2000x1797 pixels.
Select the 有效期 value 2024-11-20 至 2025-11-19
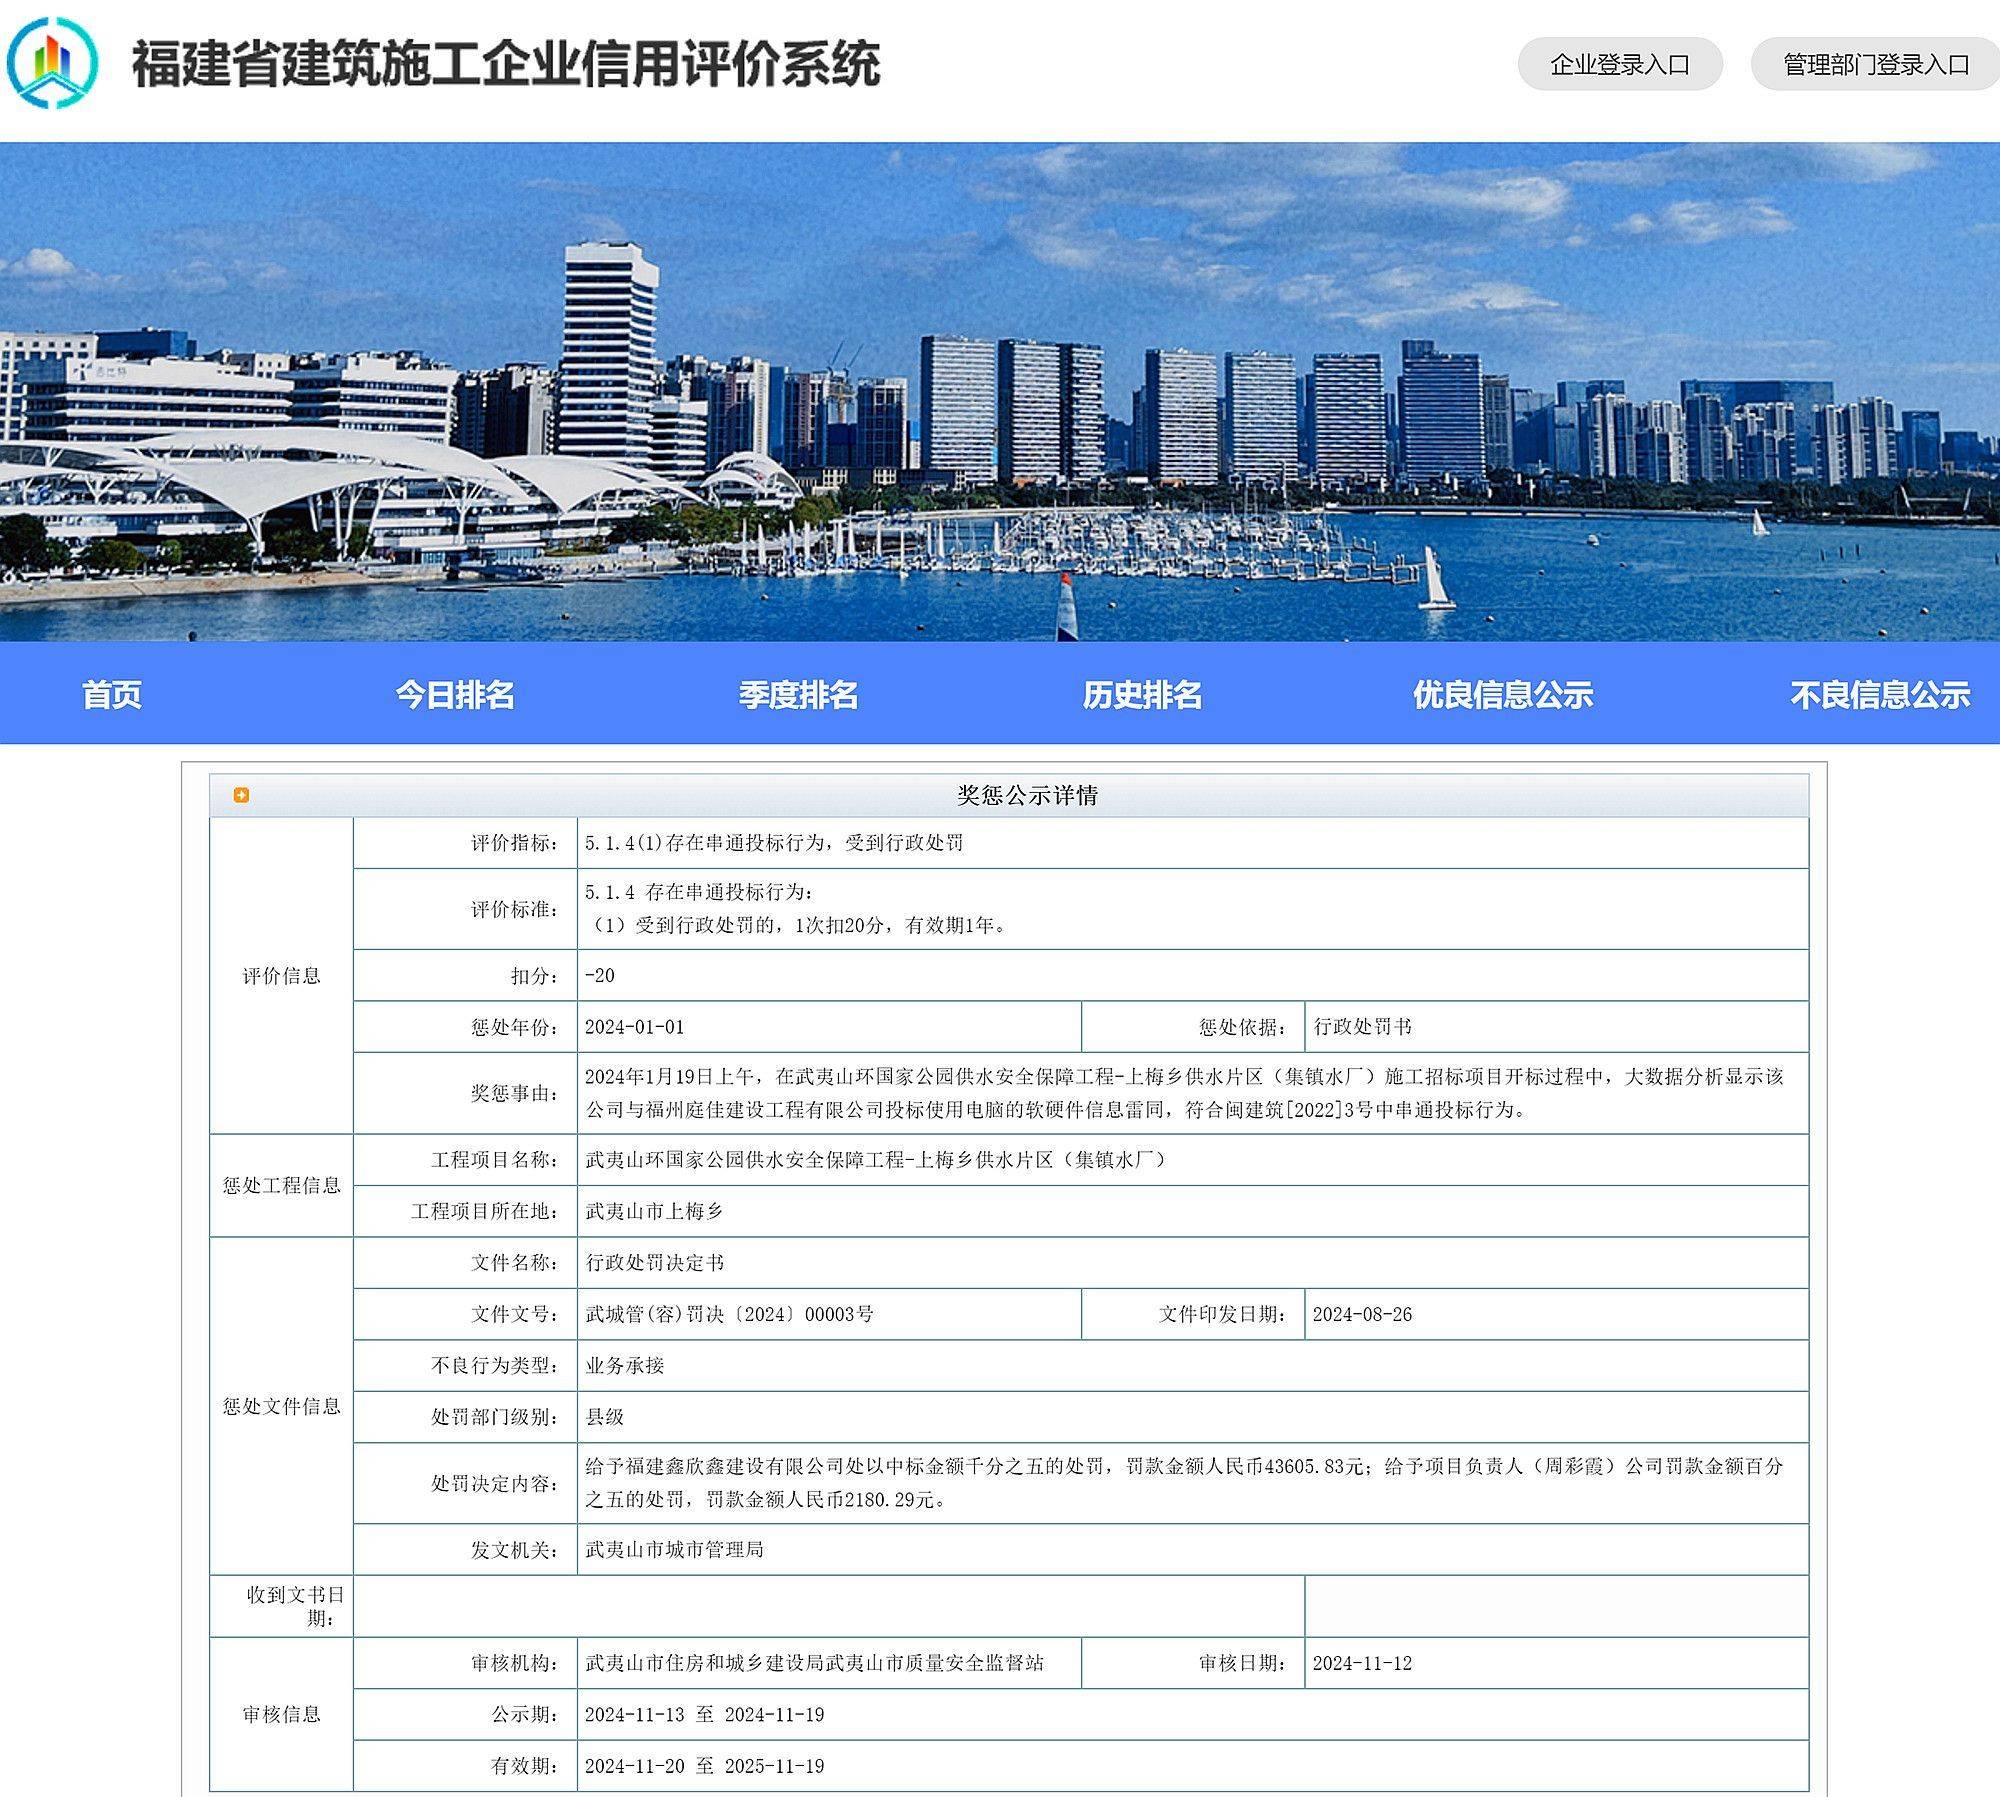(705, 1766)
